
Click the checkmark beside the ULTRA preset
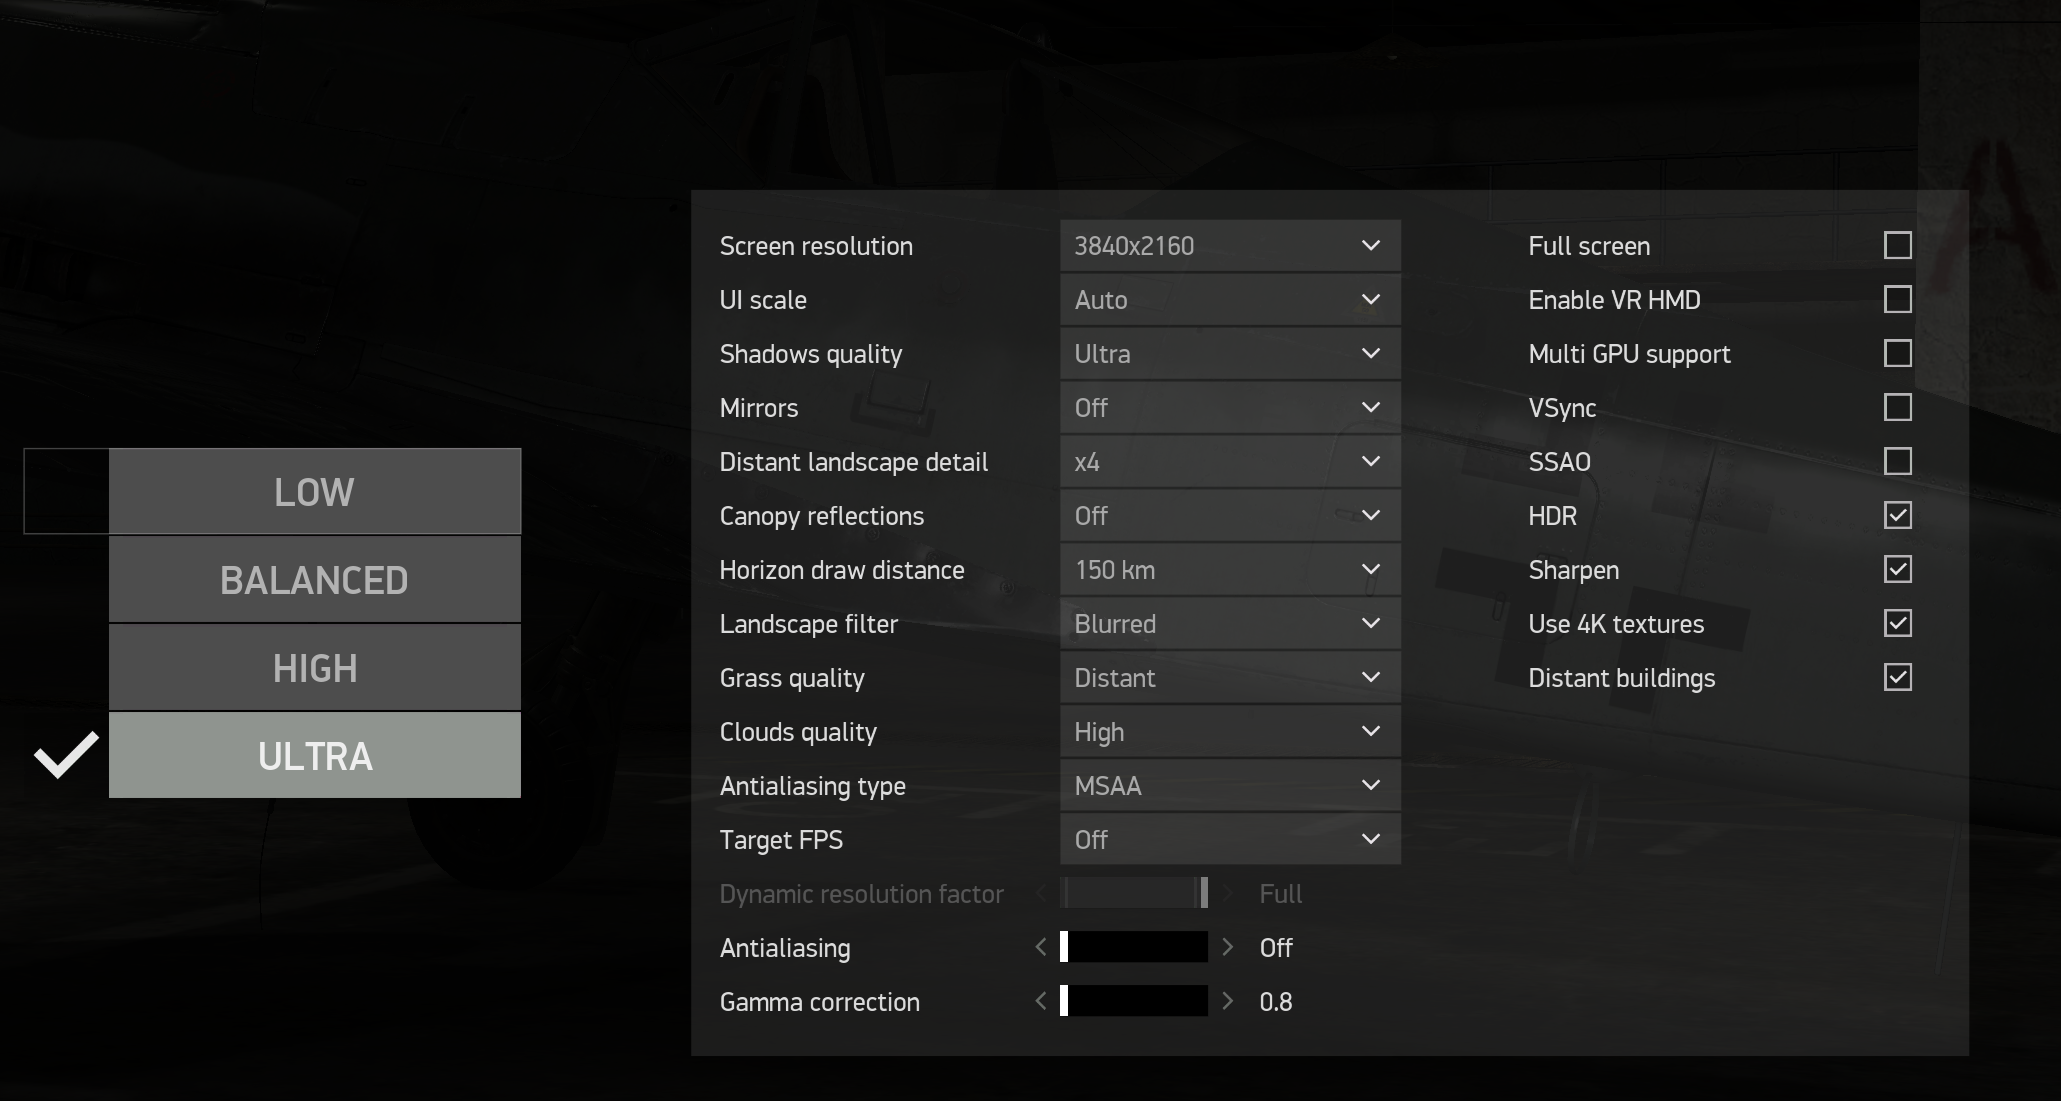(66, 755)
